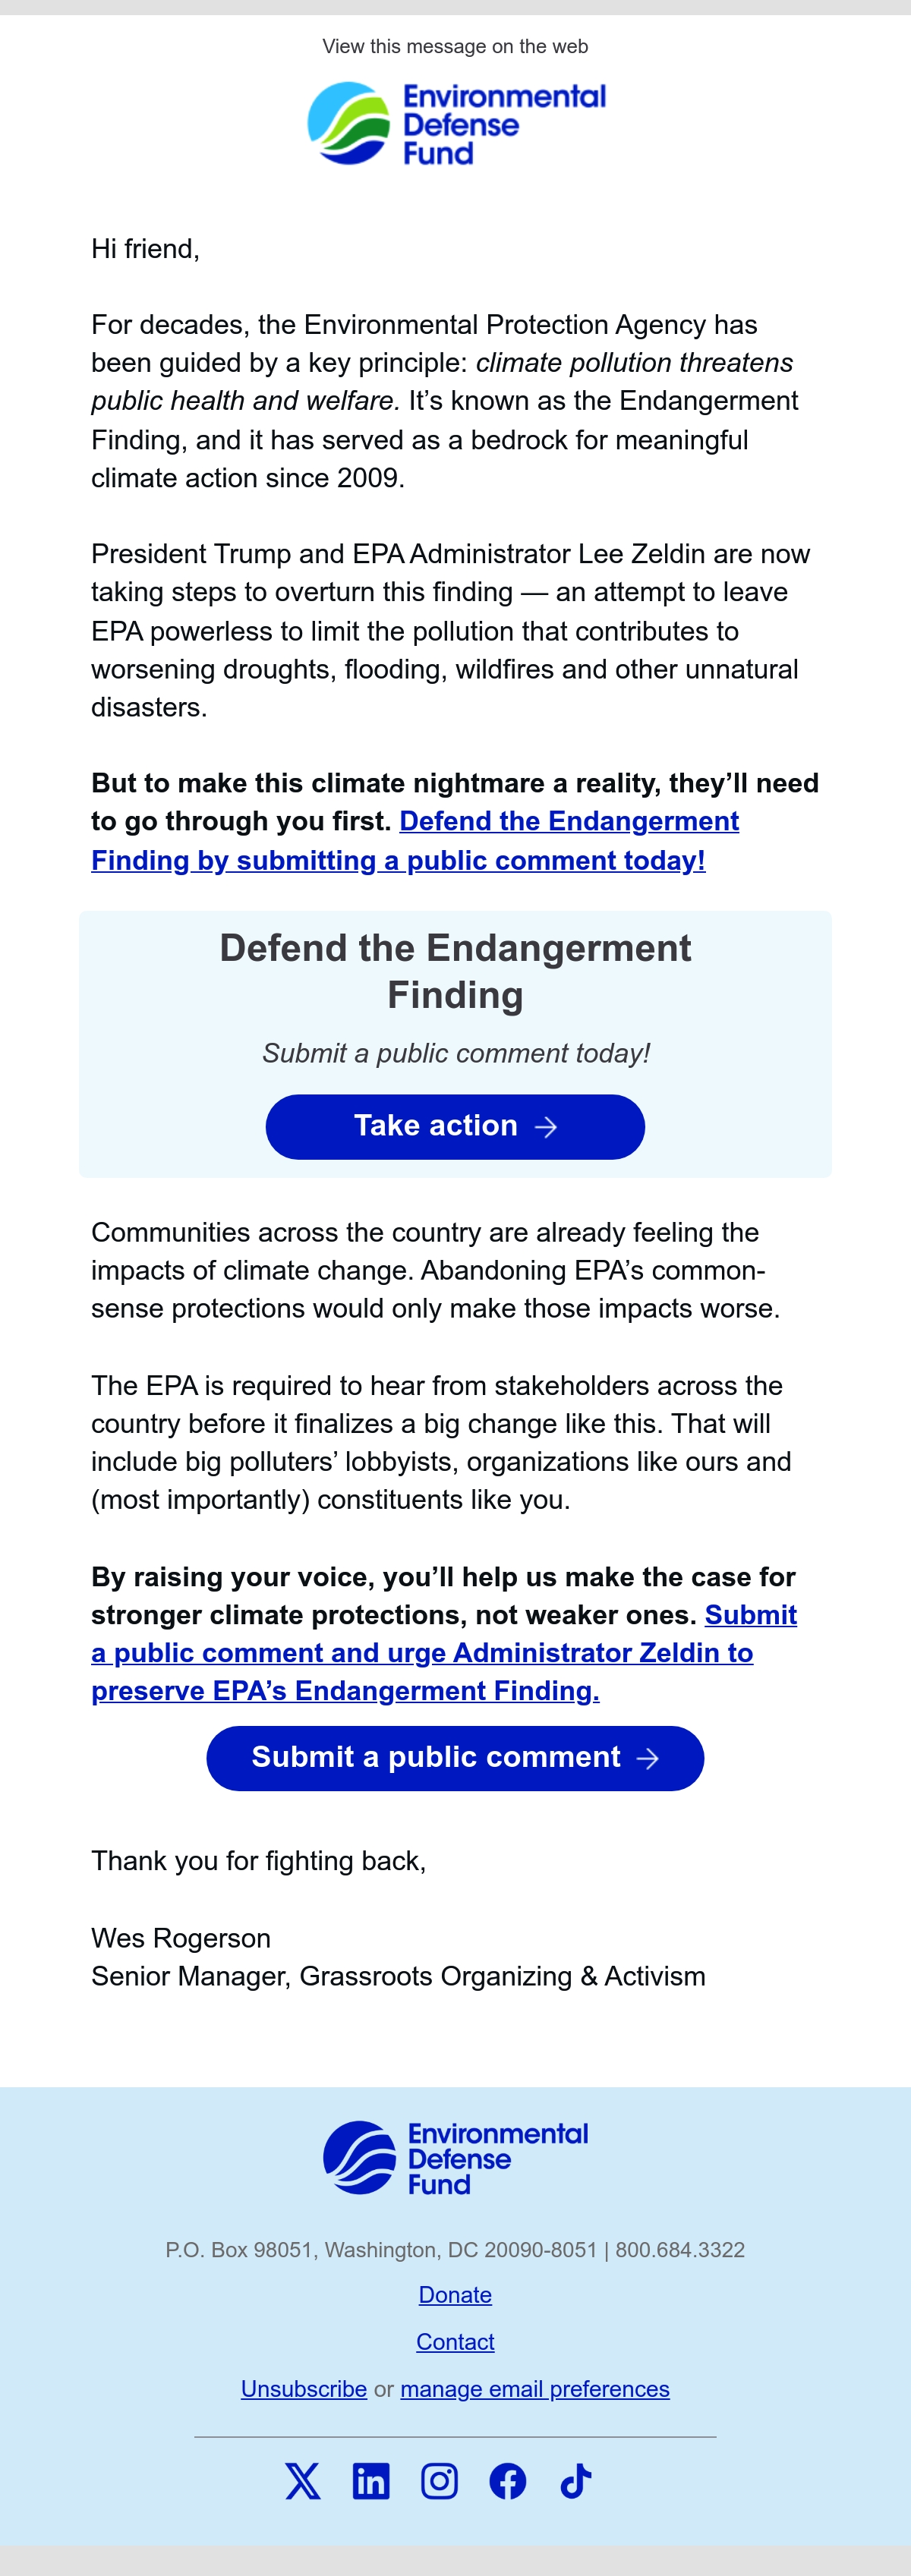Open the X (Twitter) social icon
The width and height of the screenshot is (911, 2576).
[x=303, y=2481]
